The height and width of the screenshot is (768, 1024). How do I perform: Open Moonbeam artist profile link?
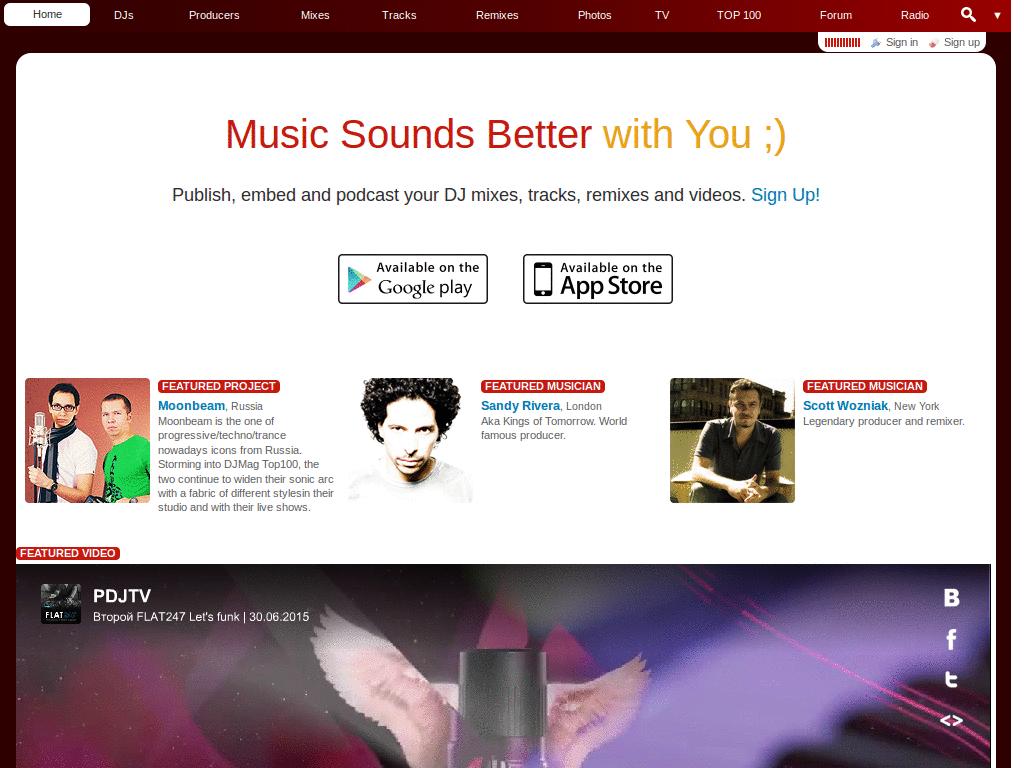click(x=191, y=406)
